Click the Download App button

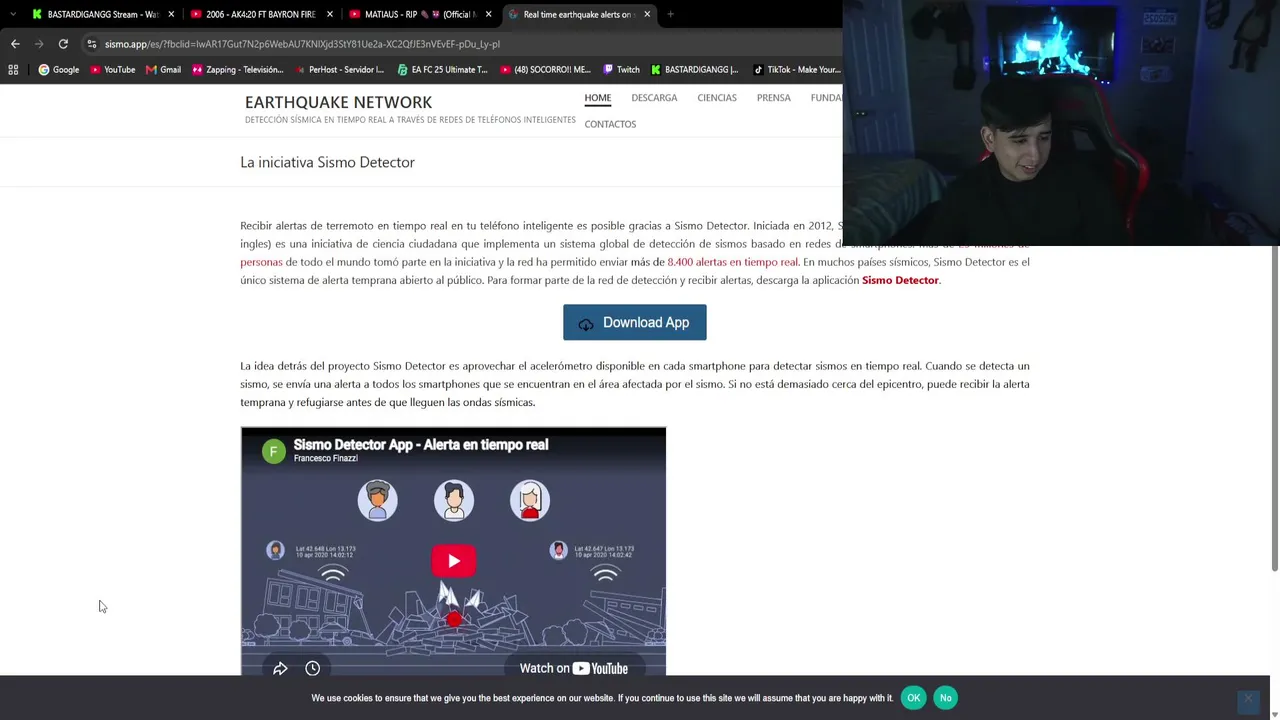coord(634,322)
